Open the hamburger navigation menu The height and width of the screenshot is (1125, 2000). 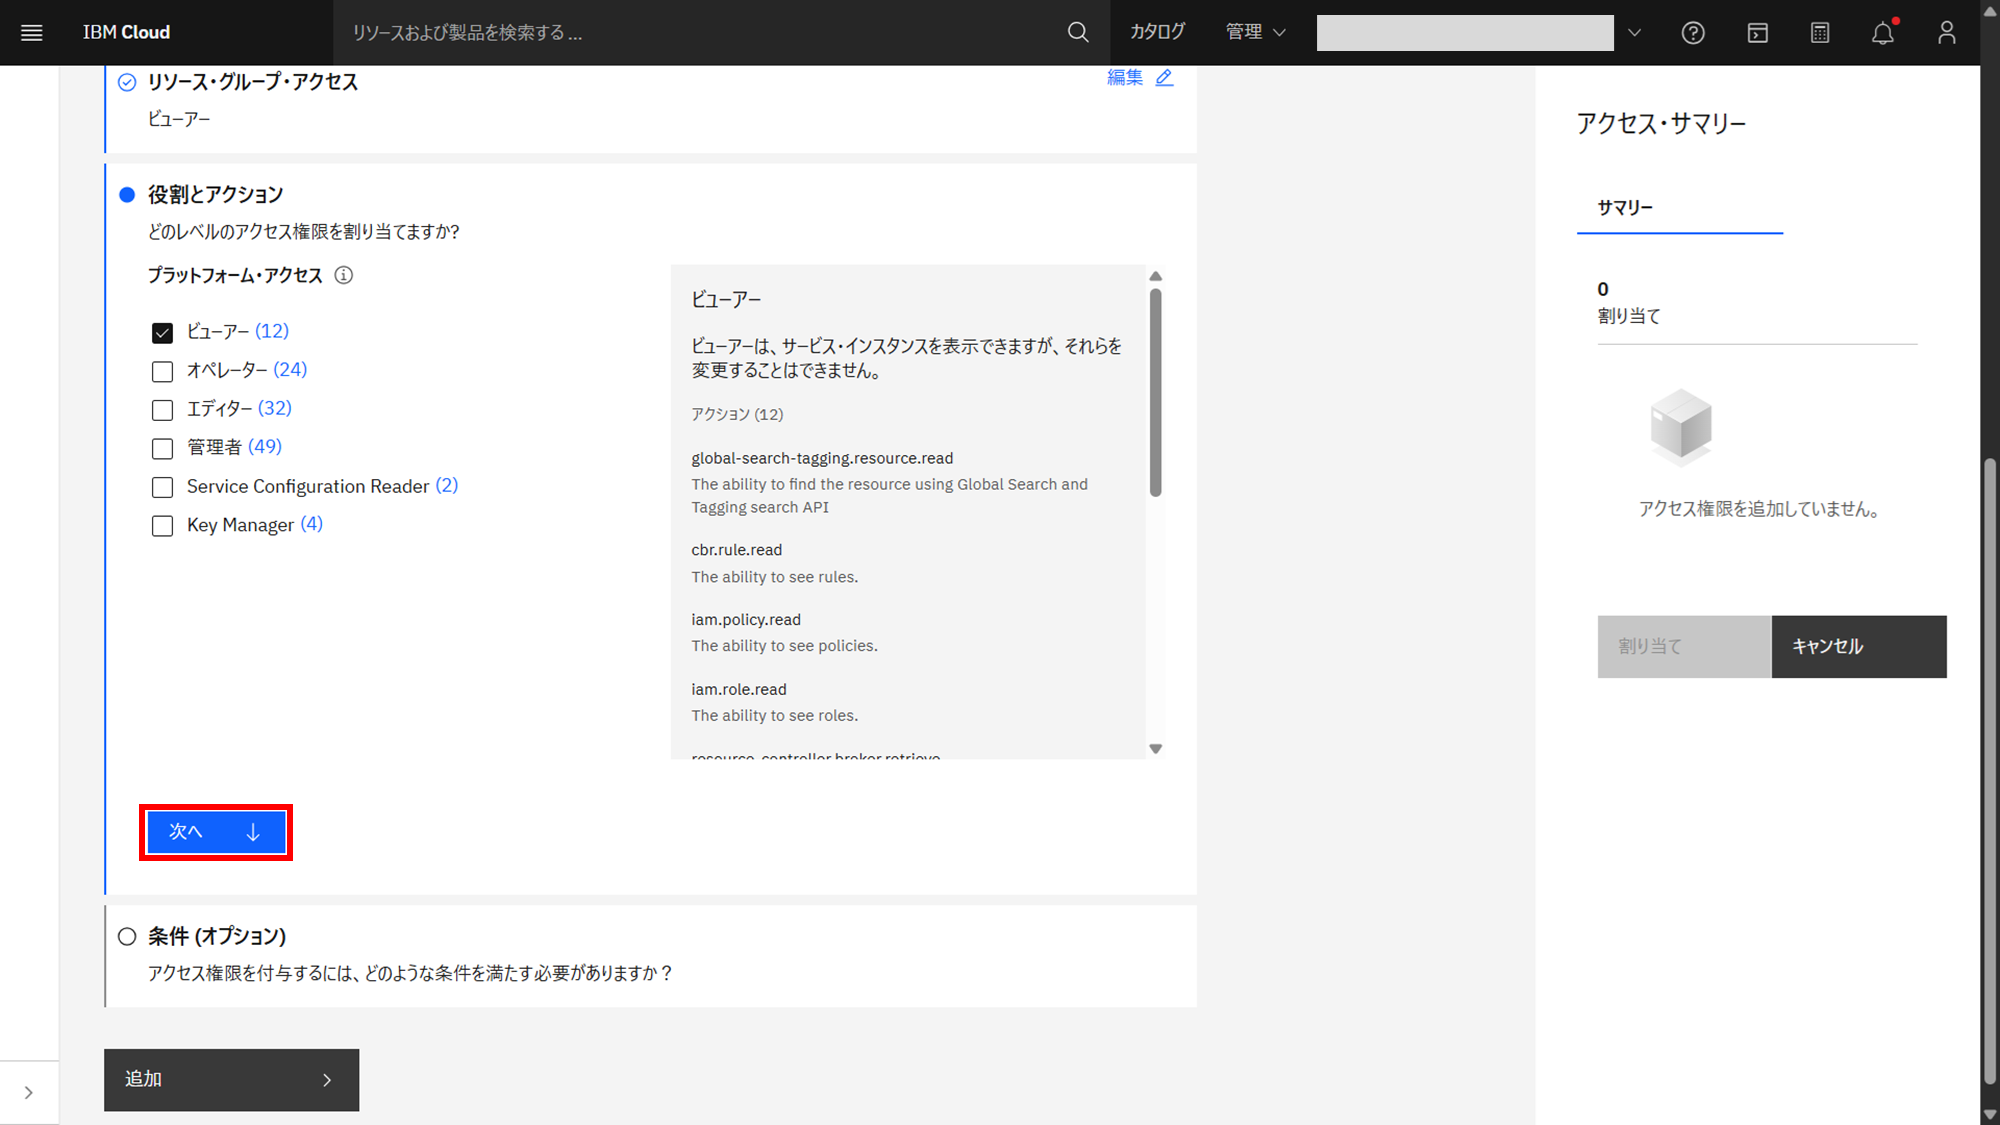tap(31, 32)
